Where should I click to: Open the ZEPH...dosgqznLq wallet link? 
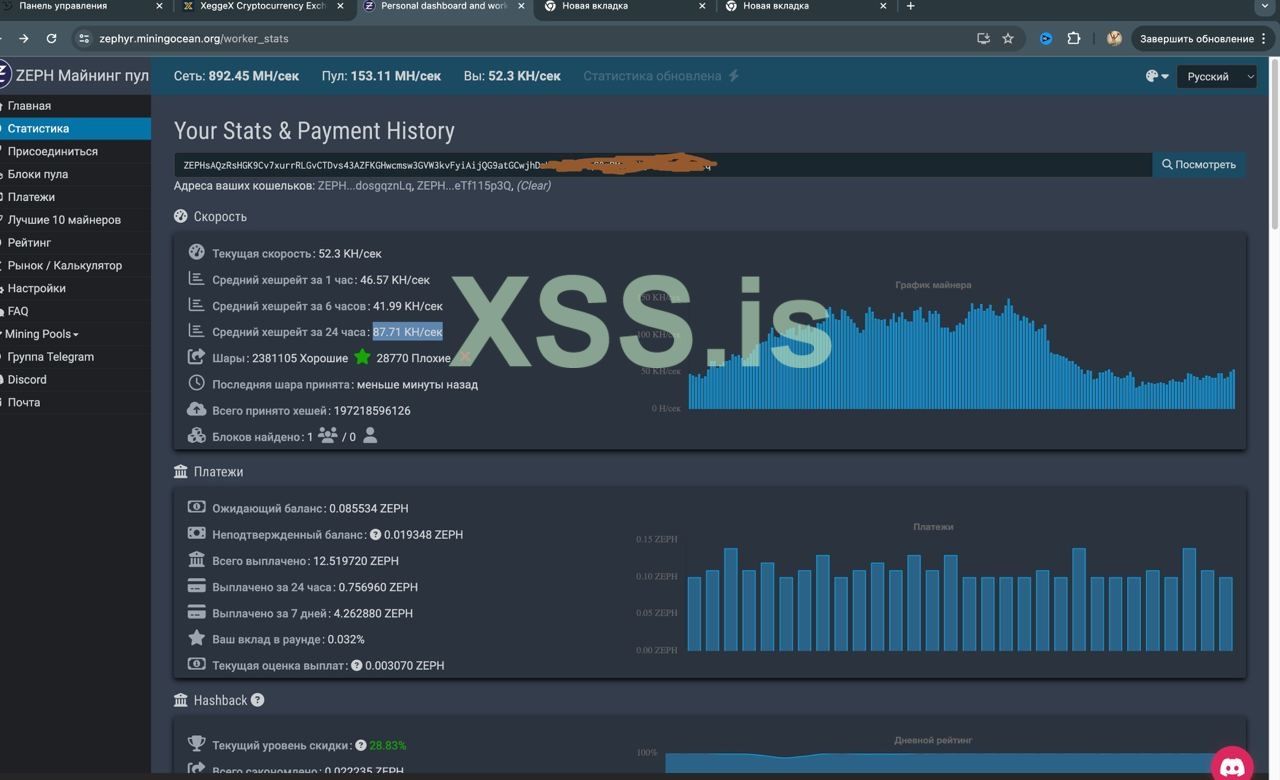point(364,185)
